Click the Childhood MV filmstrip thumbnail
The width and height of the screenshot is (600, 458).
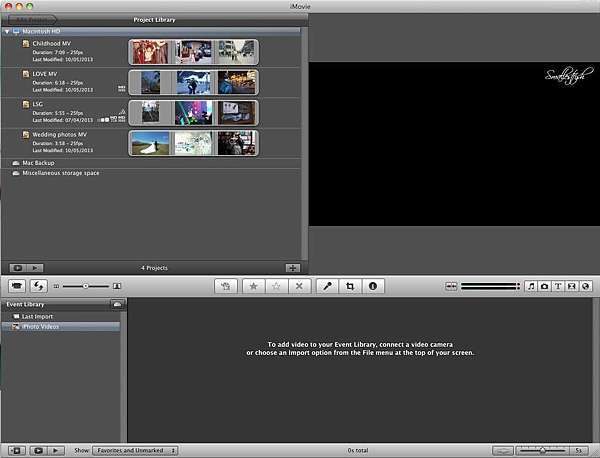pyautogui.click(x=194, y=52)
